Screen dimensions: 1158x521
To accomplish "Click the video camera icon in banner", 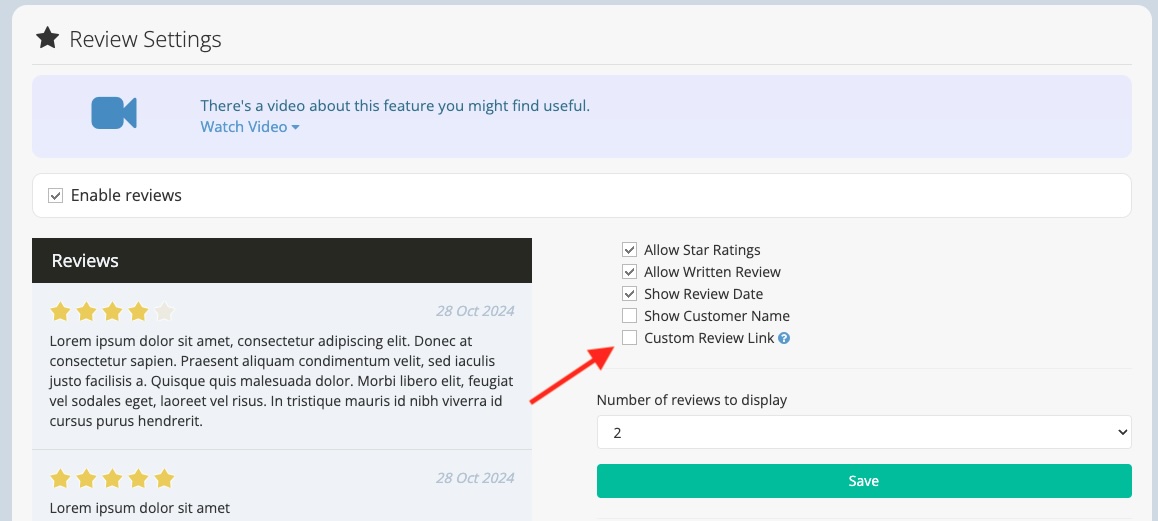I will click(x=114, y=113).
